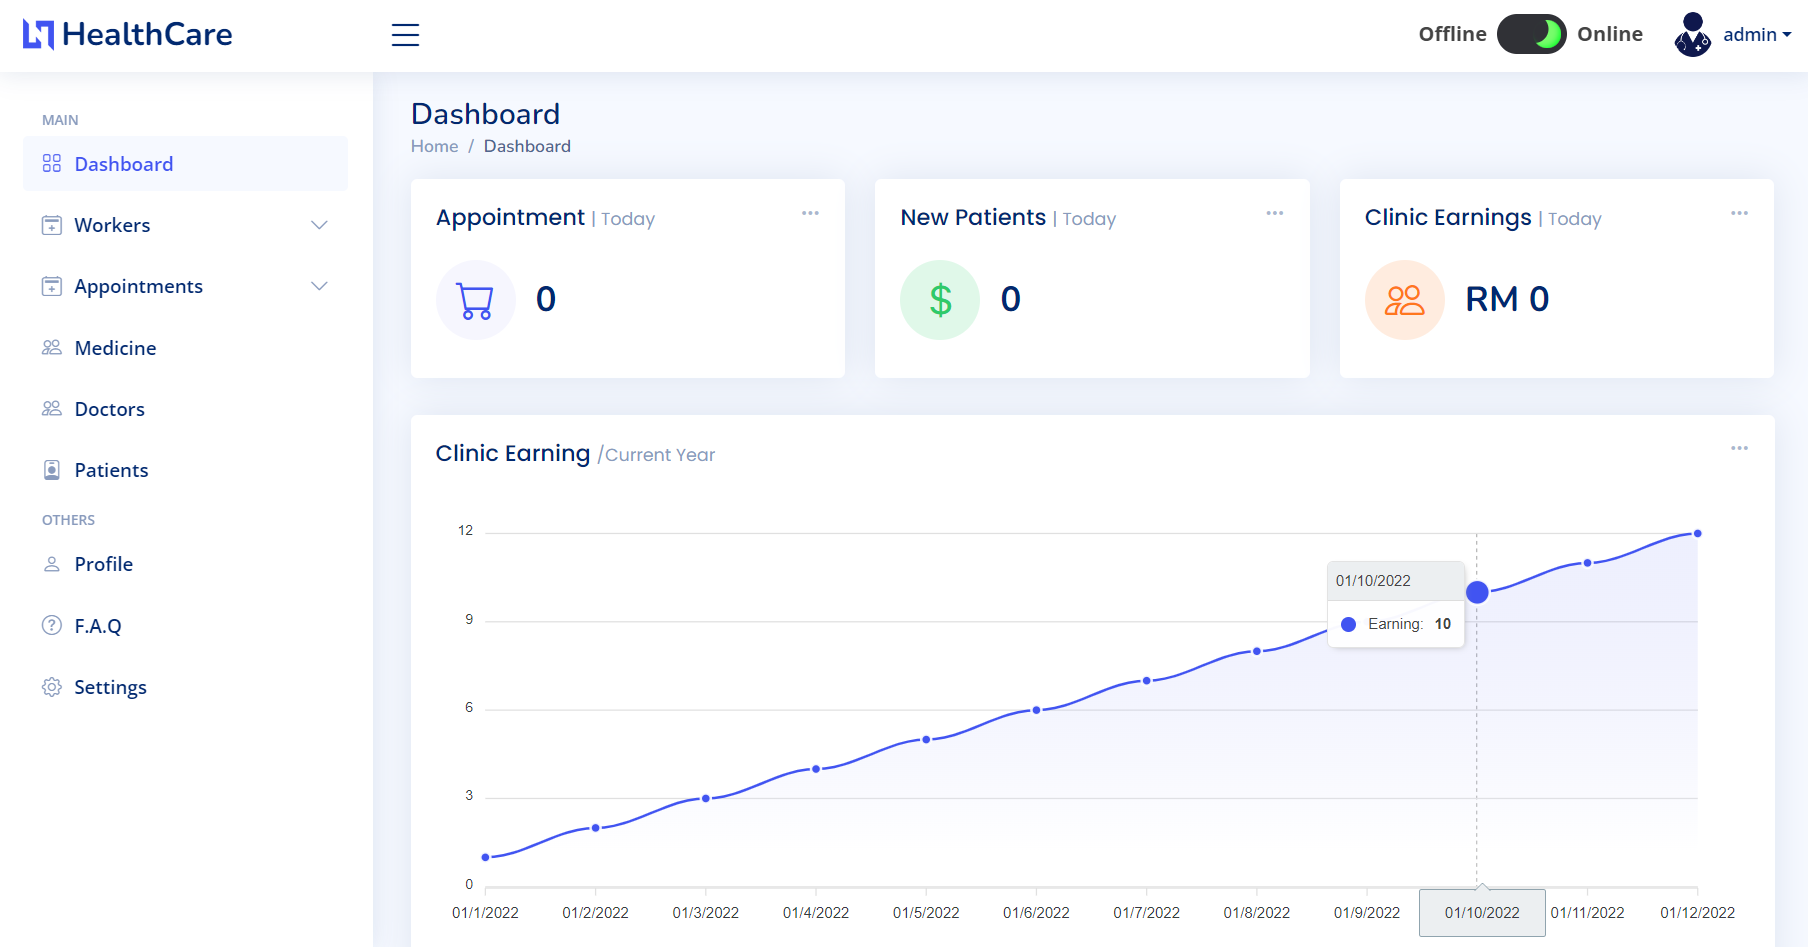Image resolution: width=1808 pixels, height=947 pixels.
Task: Select Doctors from the sidebar
Action: pos(109,409)
